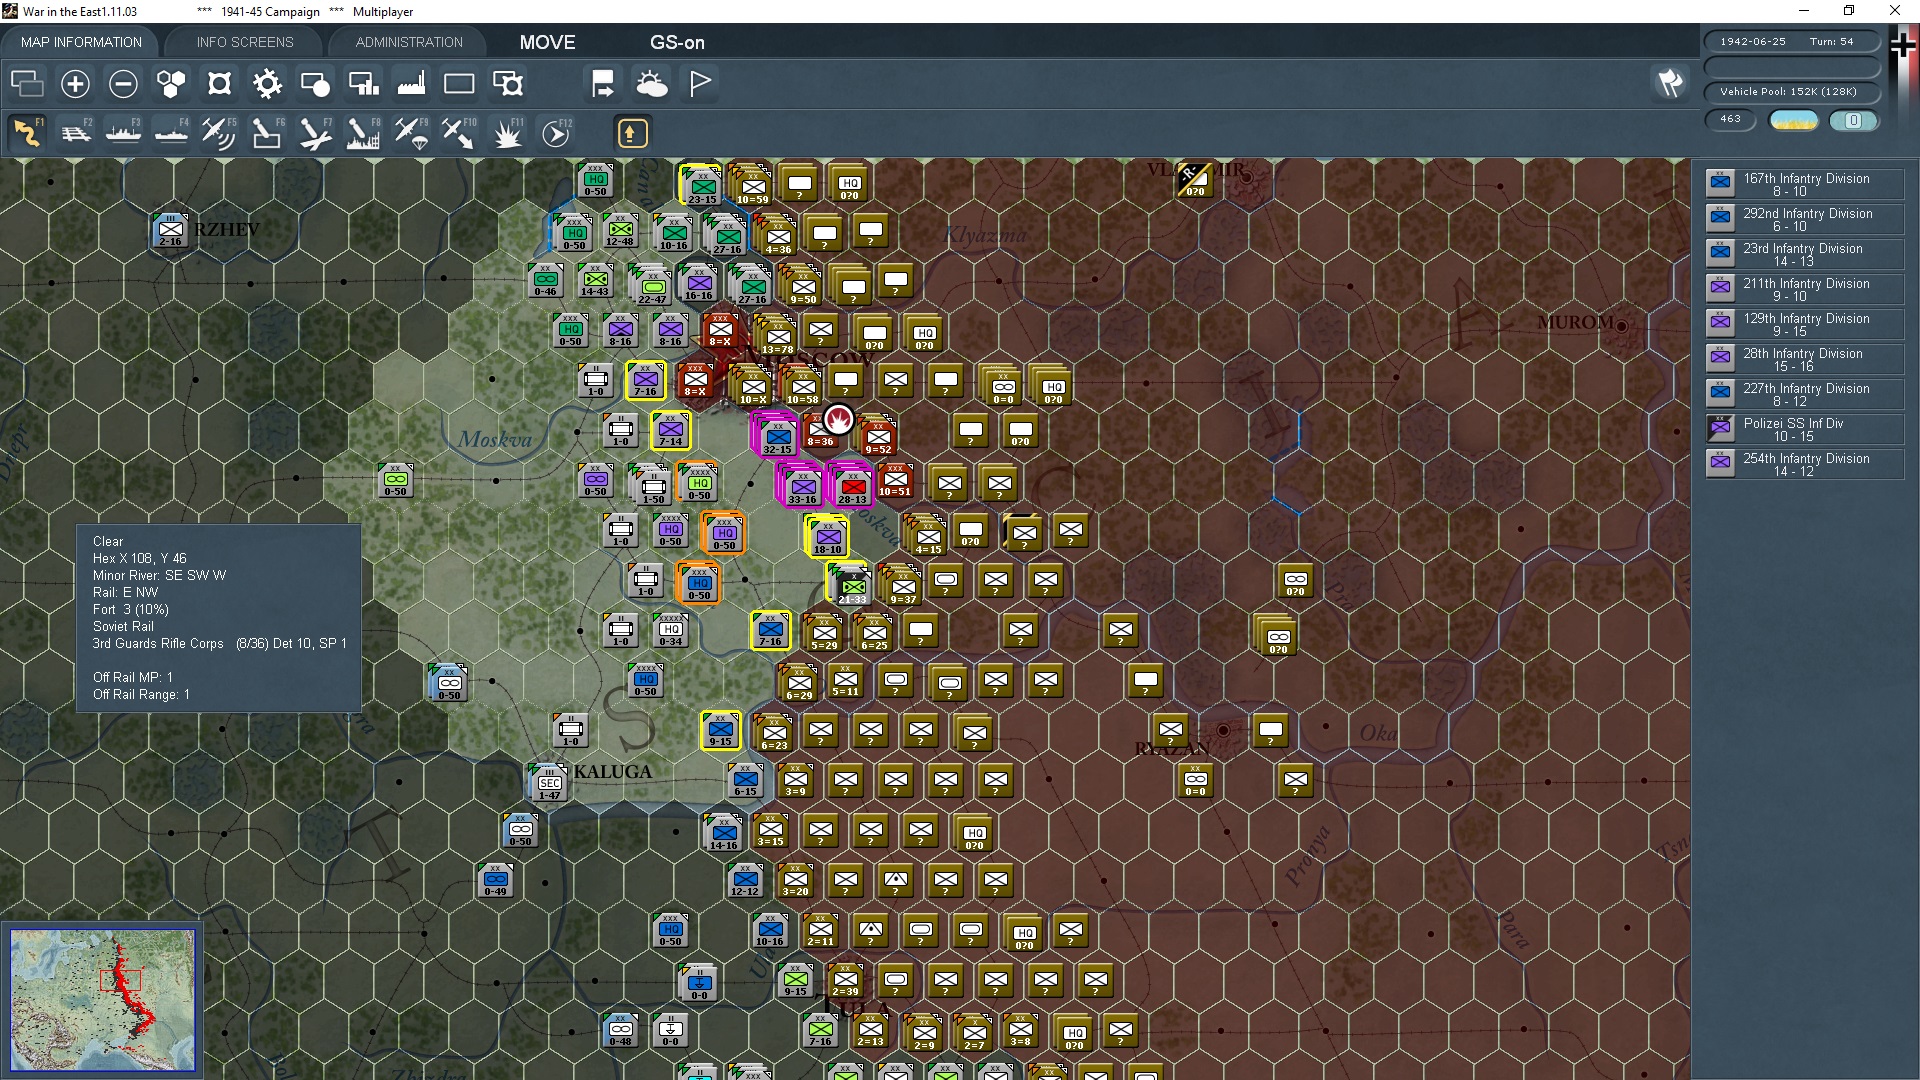This screenshot has height=1080, width=1920.
Task: Select Bomb airfield mode icon F7
Action: tap(315, 133)
